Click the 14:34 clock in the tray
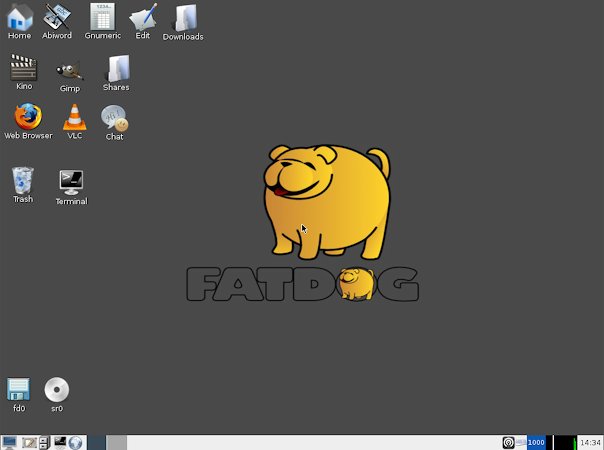 click(x=591, y=442)
